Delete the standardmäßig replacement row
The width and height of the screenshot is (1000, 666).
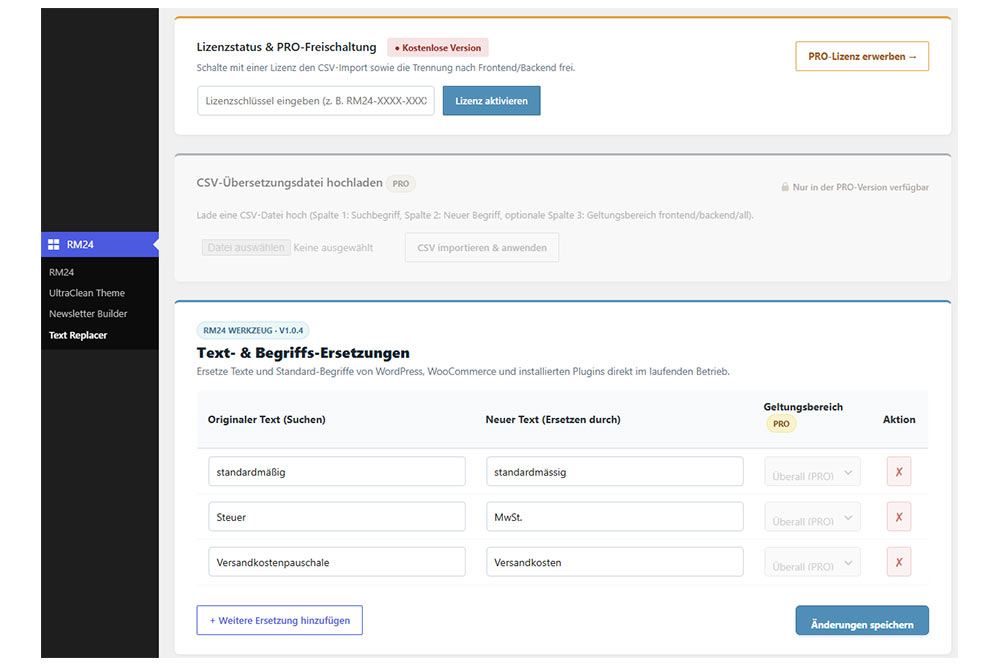(899, 471)
